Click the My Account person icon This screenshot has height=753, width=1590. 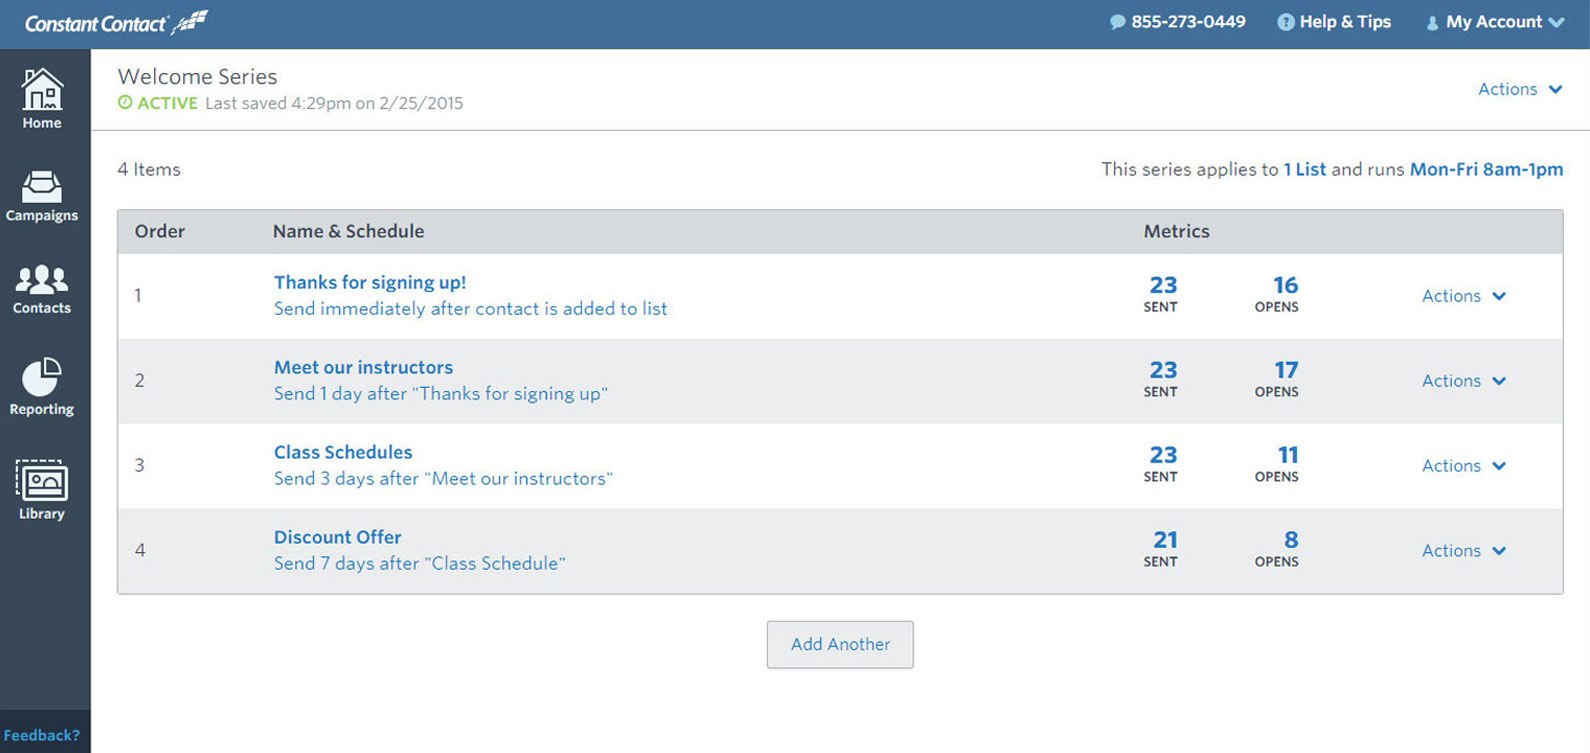pyautogui.click(x=1432, y=23)
